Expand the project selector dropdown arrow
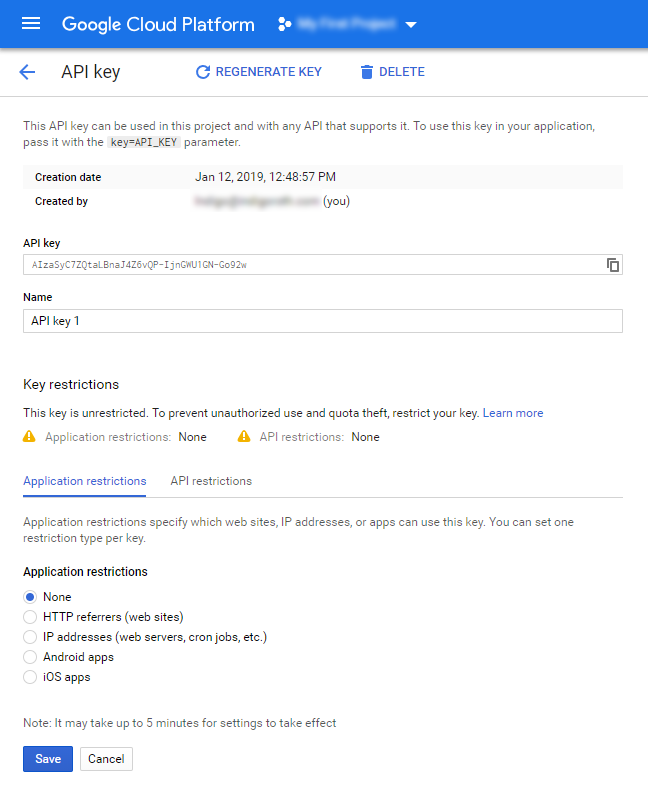The width and height of the screenshot is (648, 785). (x=411, y=24)
